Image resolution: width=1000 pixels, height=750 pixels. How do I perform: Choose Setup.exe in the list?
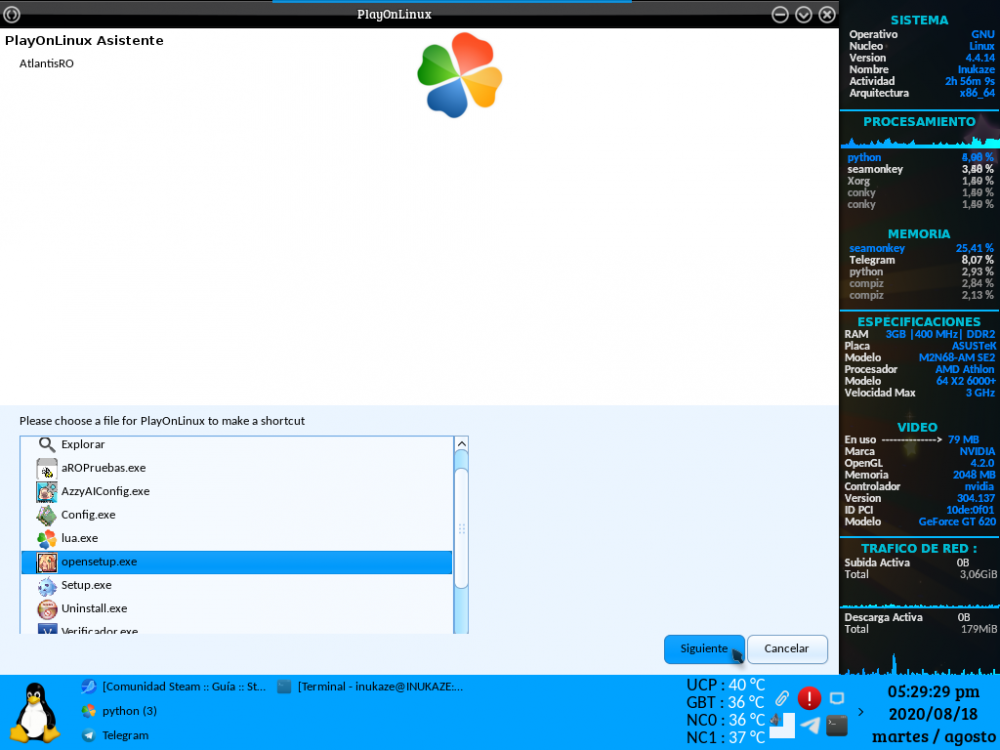click(x=85, y=585)
